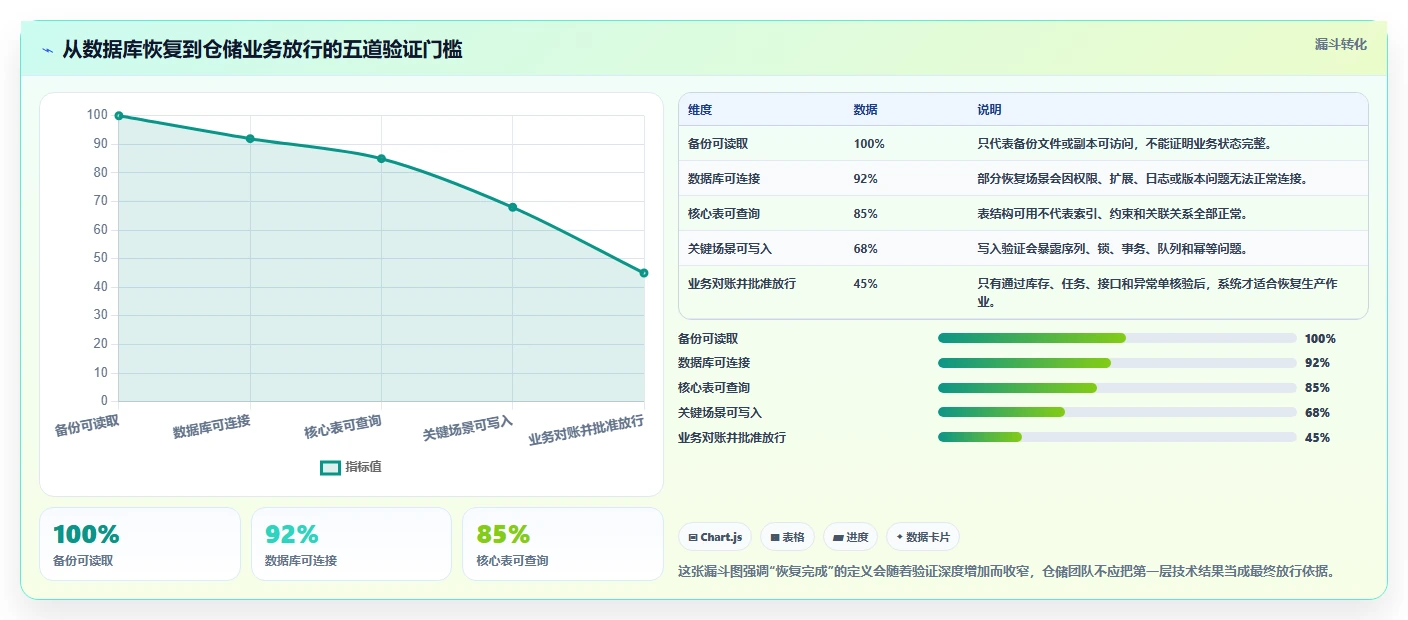Viewport: 1408px width, 620px height.
Task: Click the 关键场景可写入 progress bar
Action: click(1117, 413)
